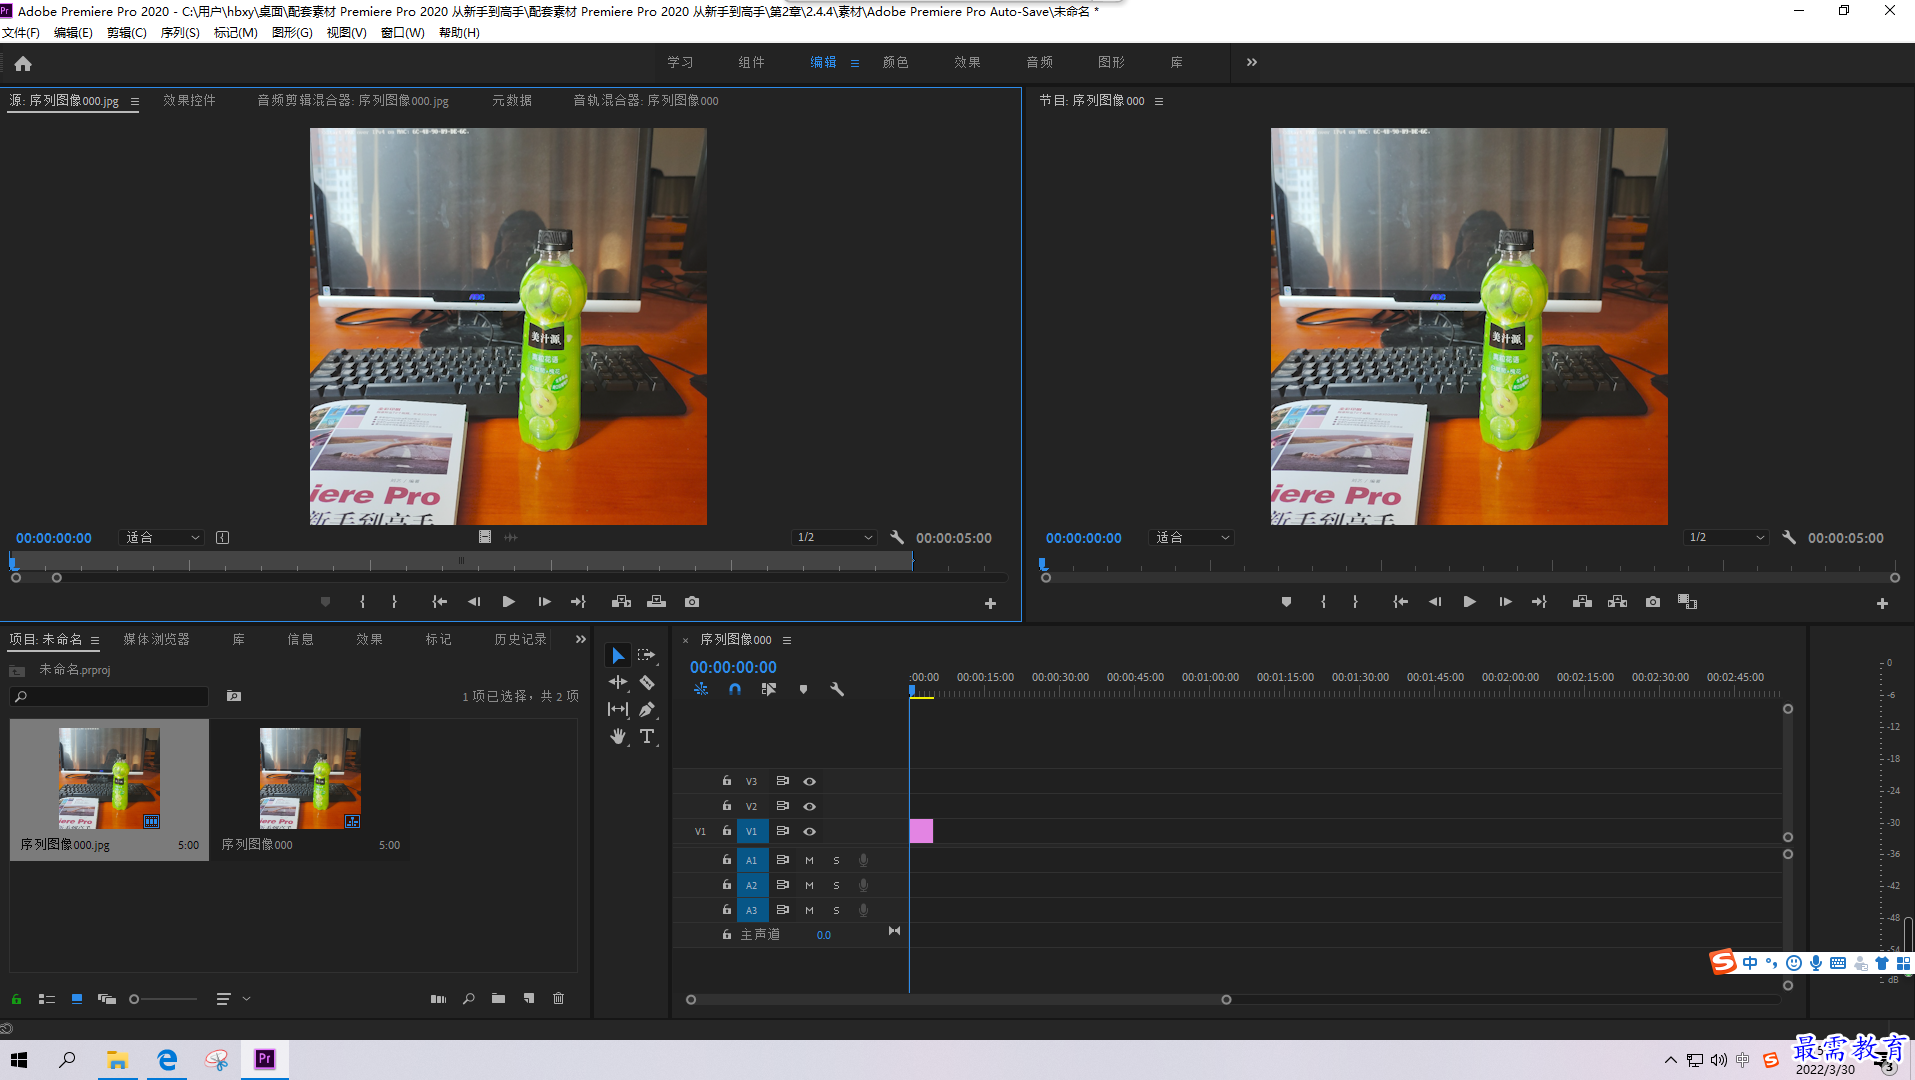The image size is (1915, 1080).
Task: Switch to 颜色 workspace
Action: coord(896,62)
